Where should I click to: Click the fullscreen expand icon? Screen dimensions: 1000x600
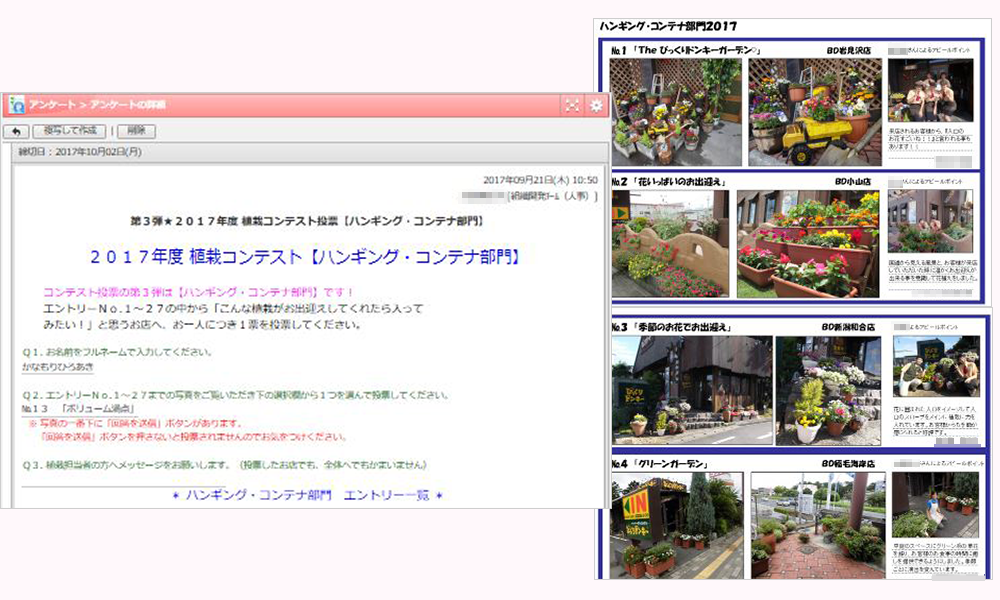572,105
